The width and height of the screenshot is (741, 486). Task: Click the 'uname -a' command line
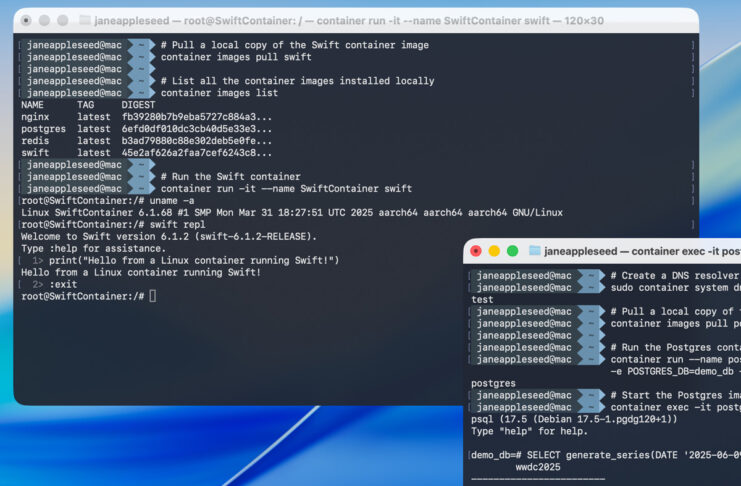(x=172, y=200)
